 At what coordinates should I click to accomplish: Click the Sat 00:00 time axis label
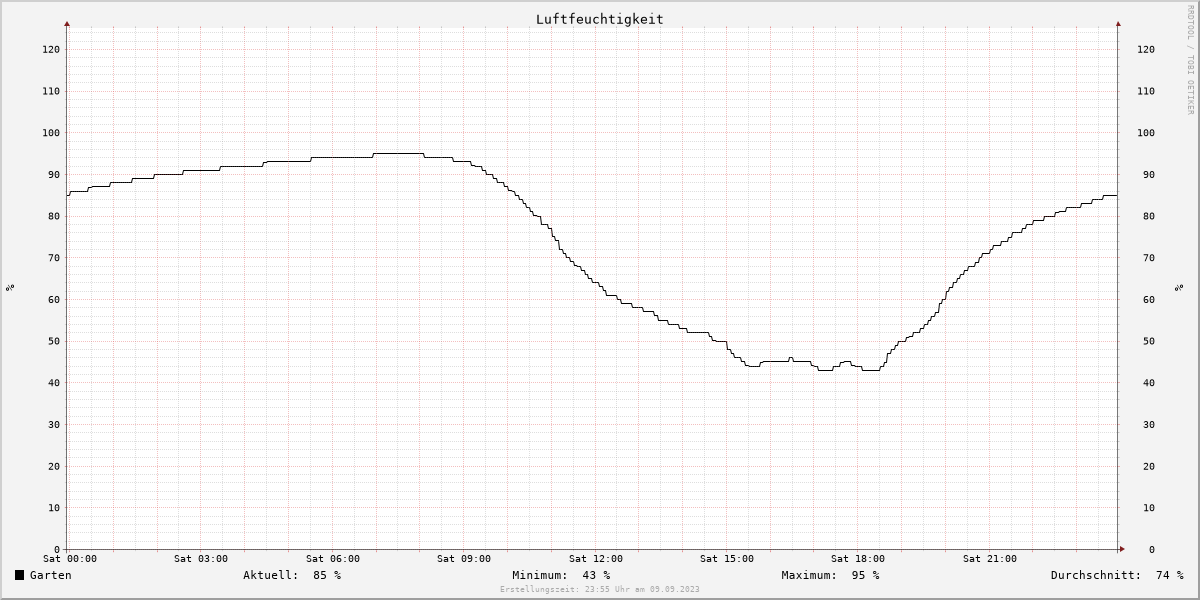[x=70, y=559]
